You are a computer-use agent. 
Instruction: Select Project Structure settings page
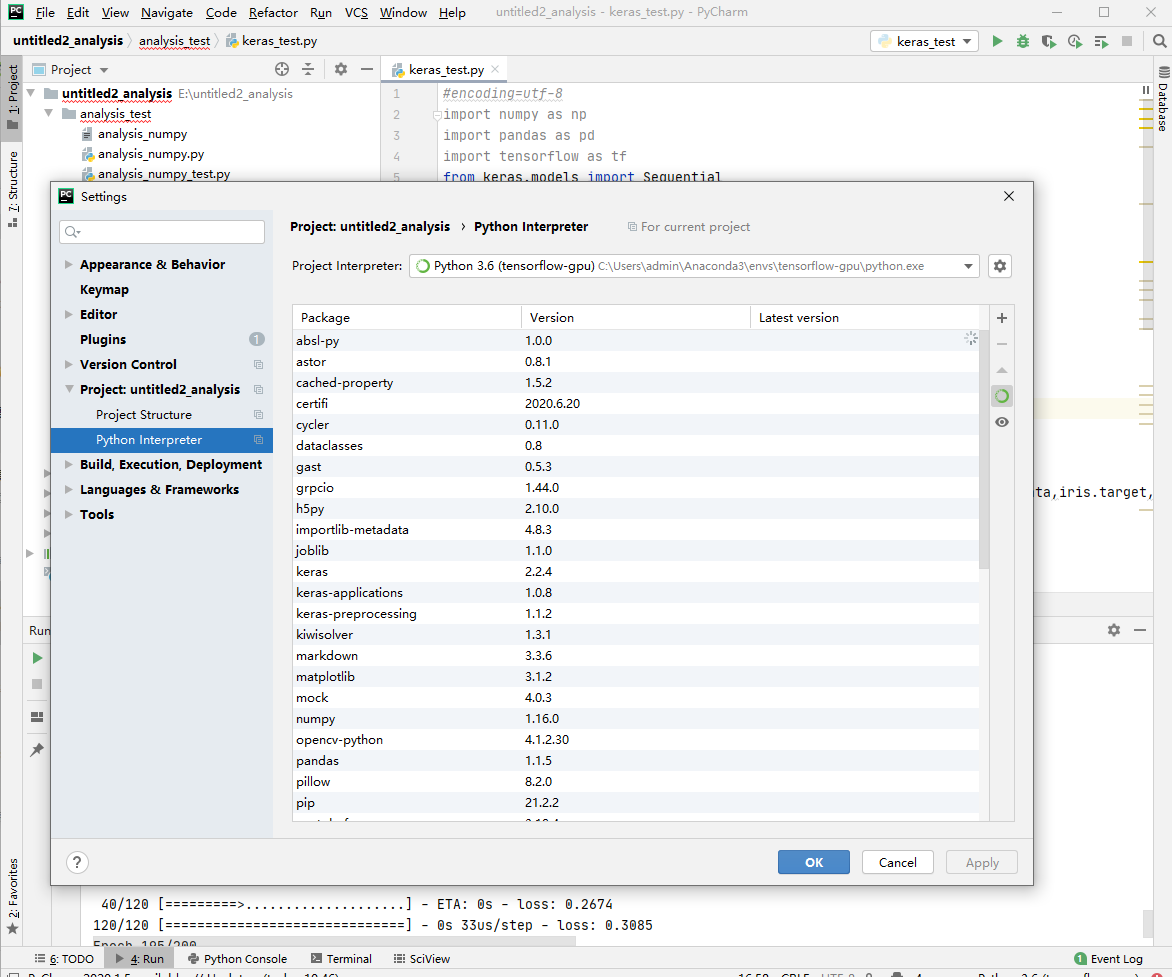[144, 414]
